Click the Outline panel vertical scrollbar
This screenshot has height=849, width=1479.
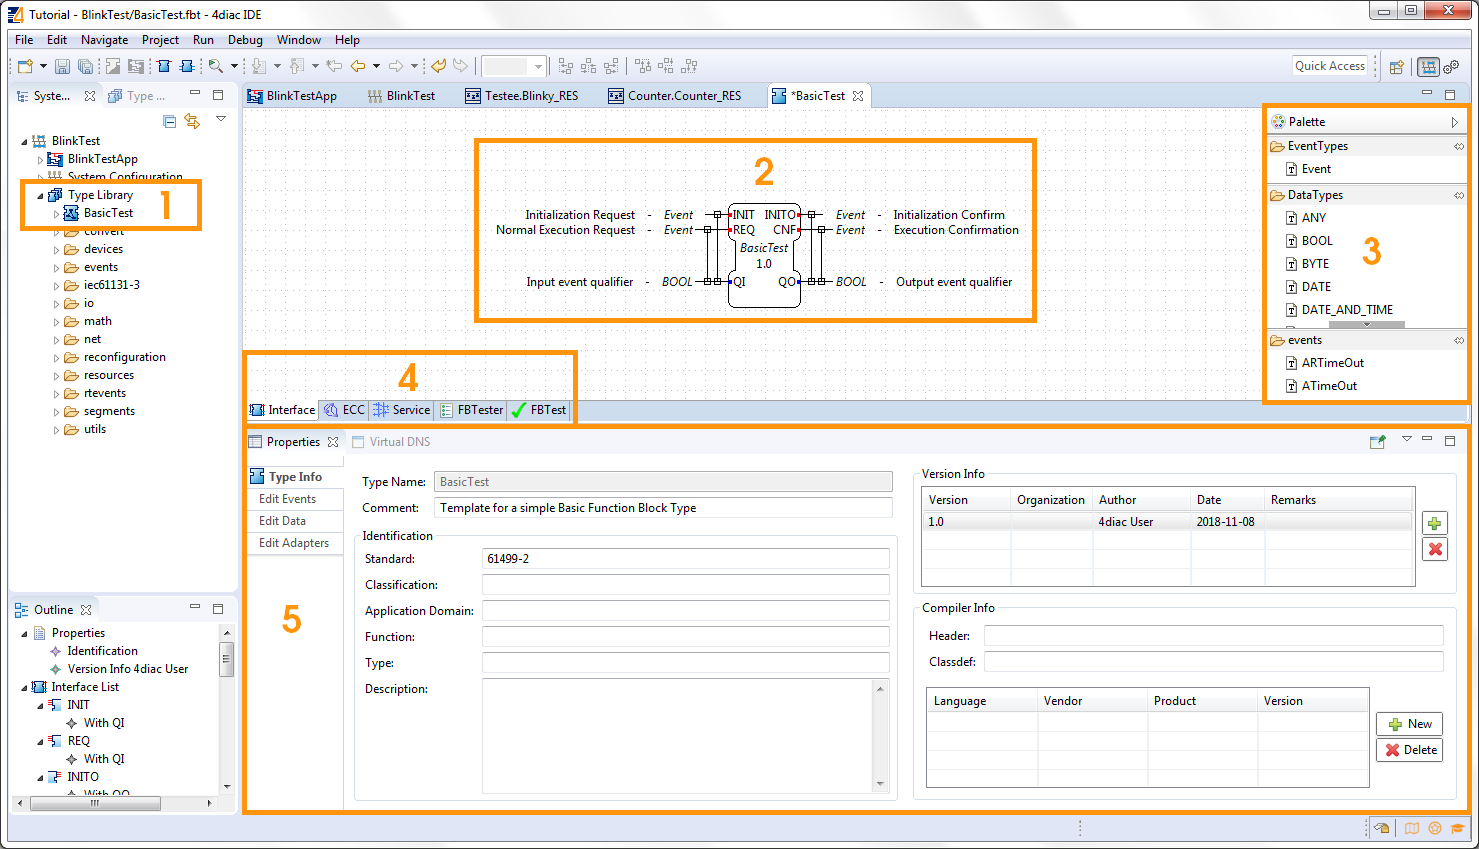(227, 660)
